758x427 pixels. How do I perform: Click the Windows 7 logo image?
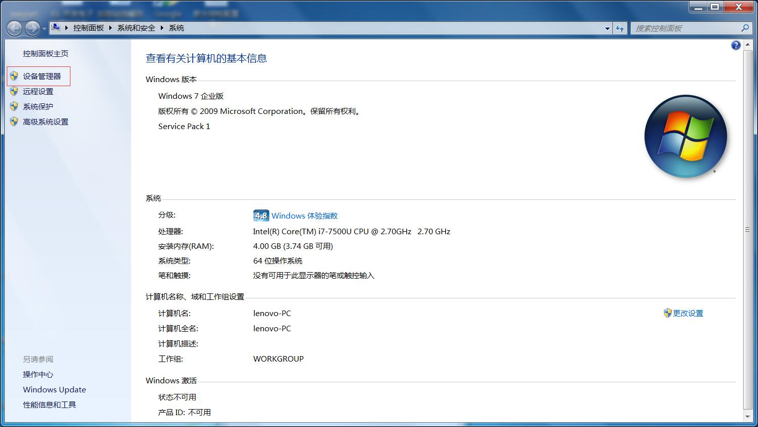tap(685, 137)
